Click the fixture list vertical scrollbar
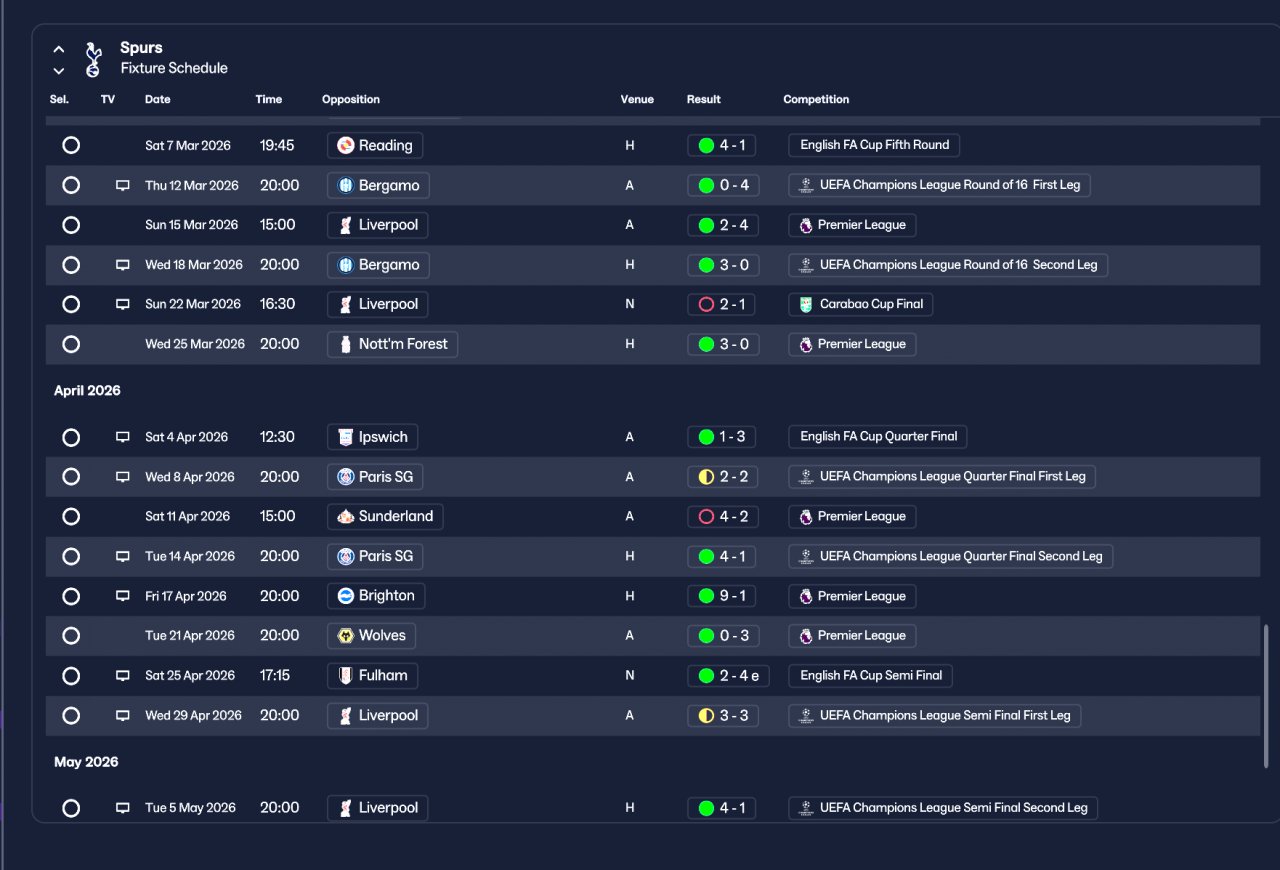The width and height of the screenshot is (1280, 870). point(1266,697)
